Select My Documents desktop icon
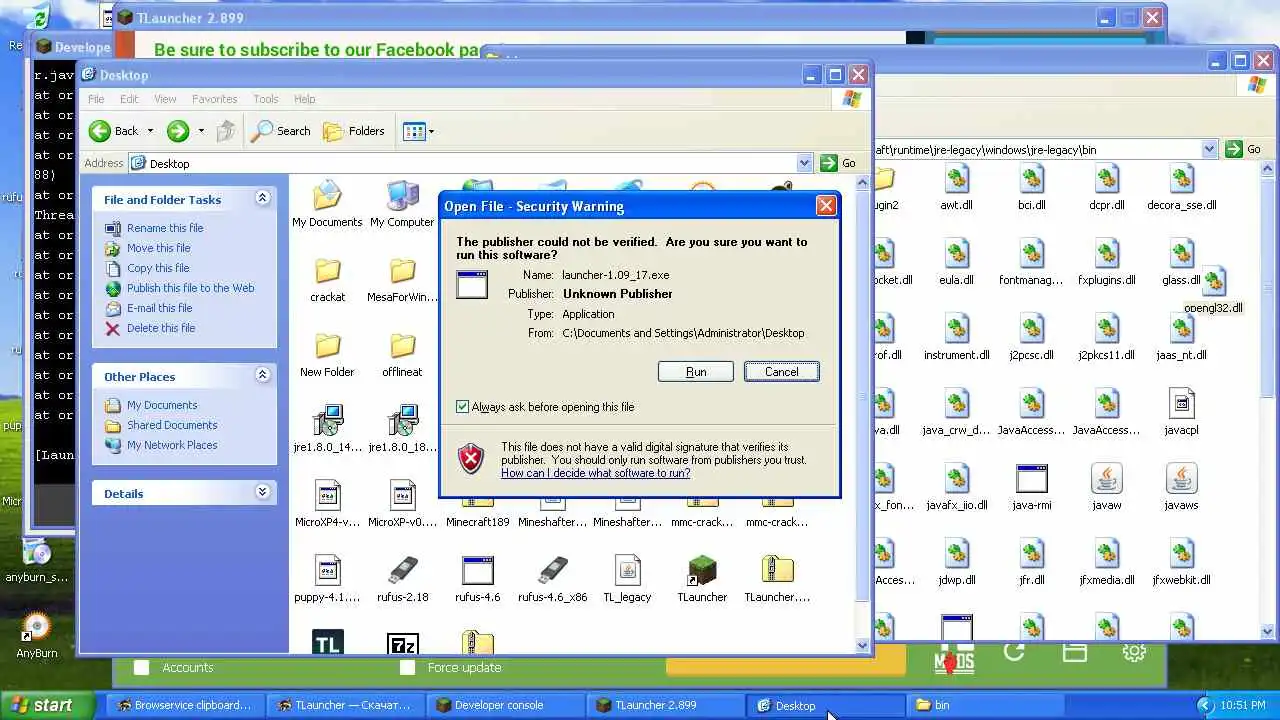Viewport: 1280px width, 720px height. (327, 197)
